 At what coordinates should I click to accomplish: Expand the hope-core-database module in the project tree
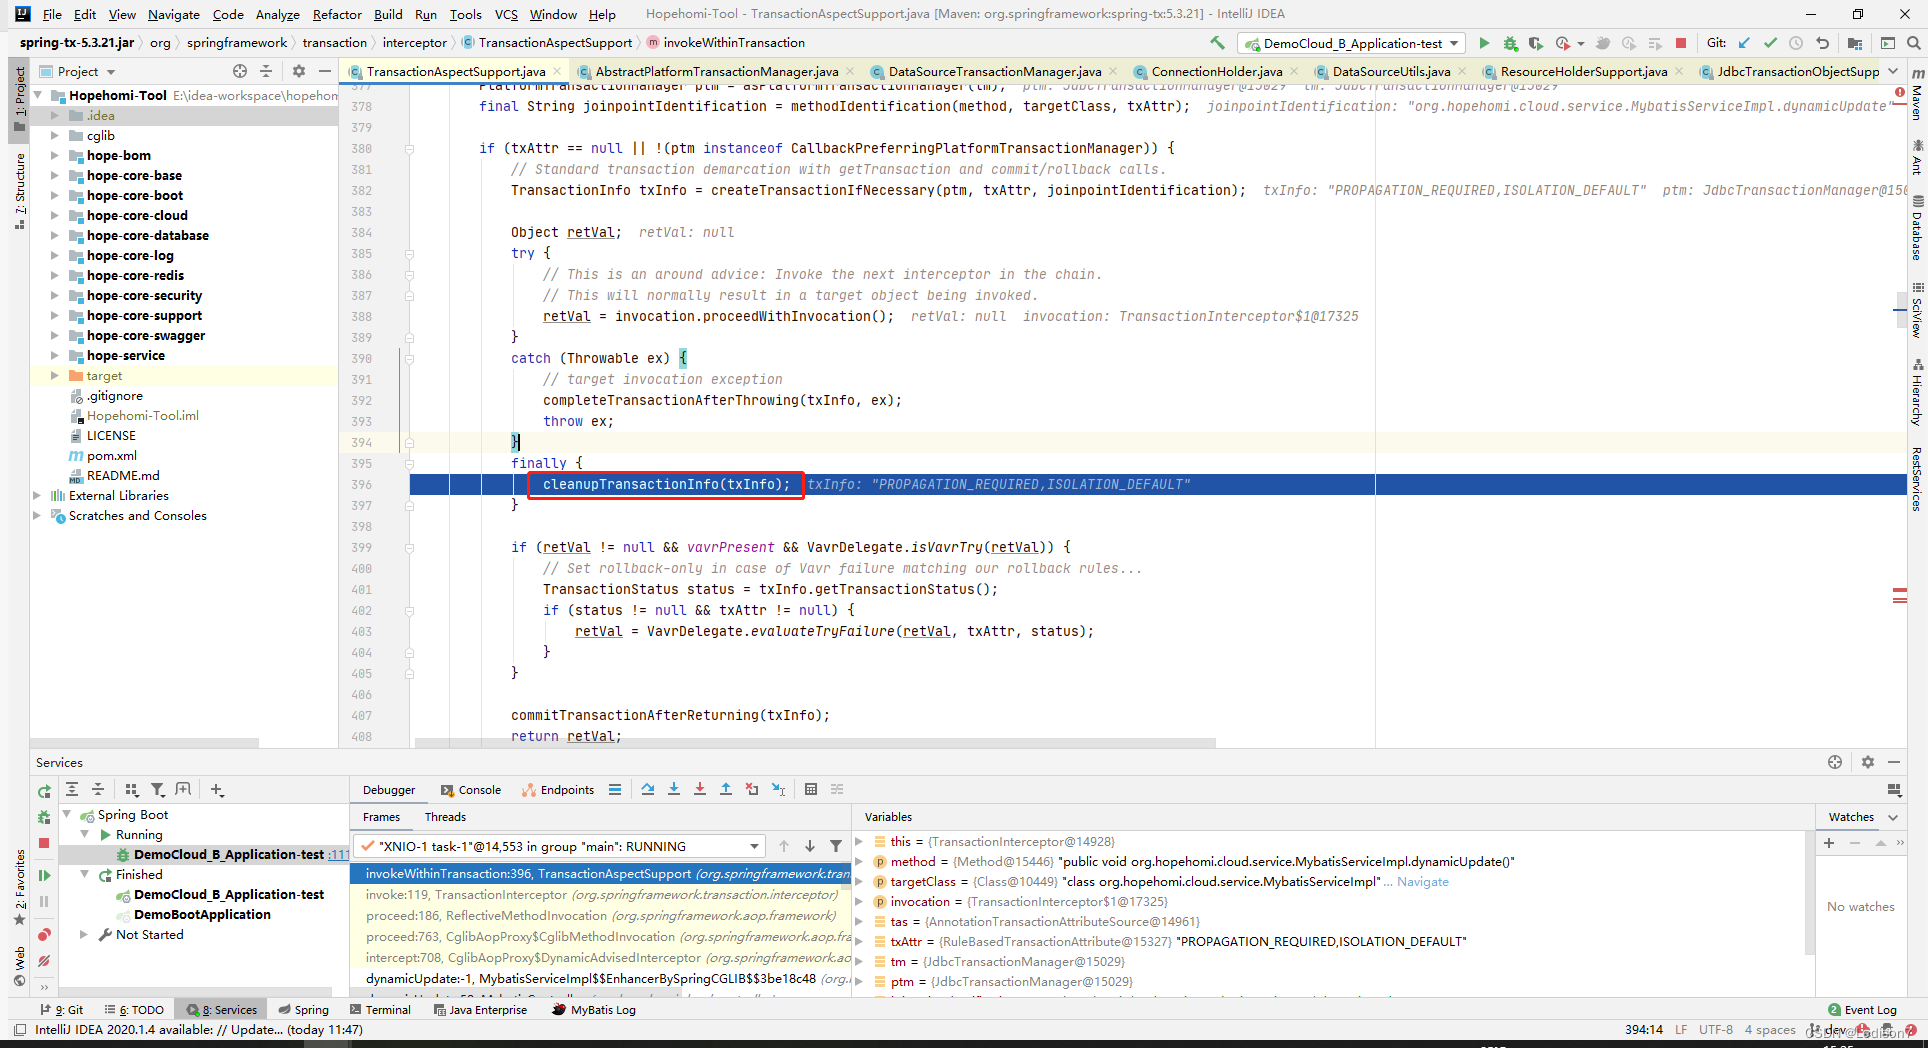point(55,236)
